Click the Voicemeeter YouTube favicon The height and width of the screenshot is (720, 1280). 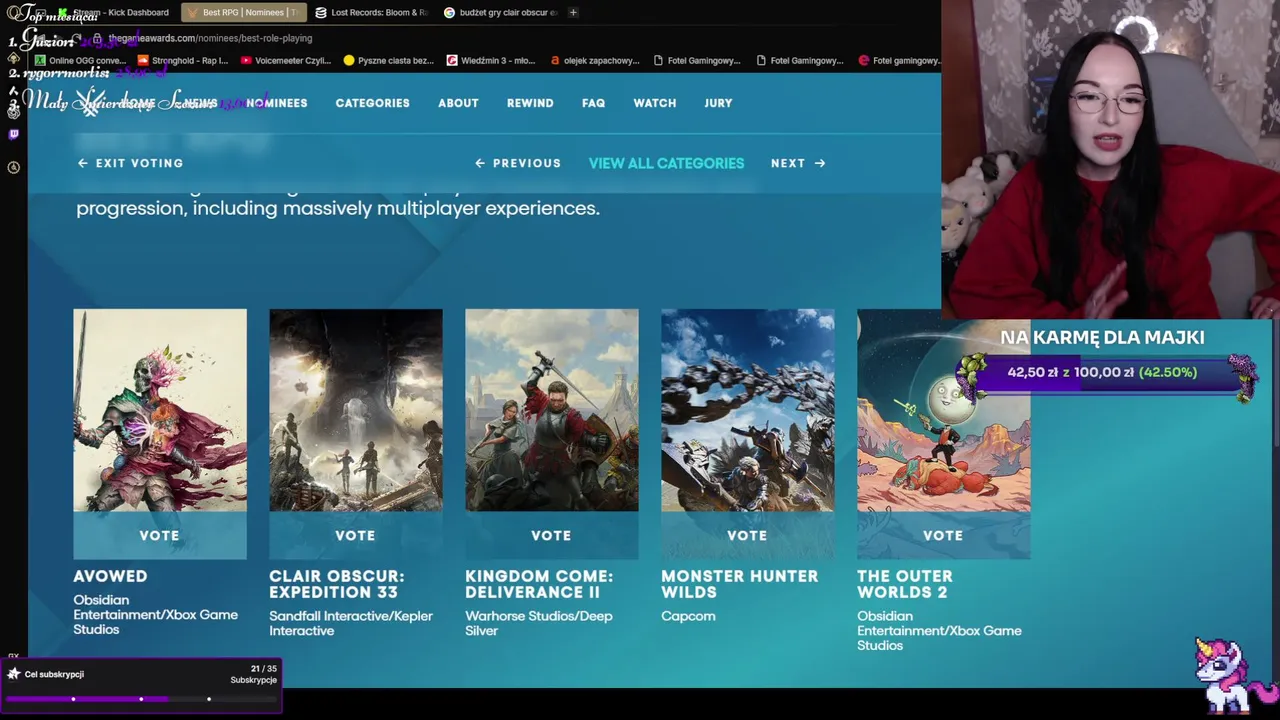coord(246,60)
